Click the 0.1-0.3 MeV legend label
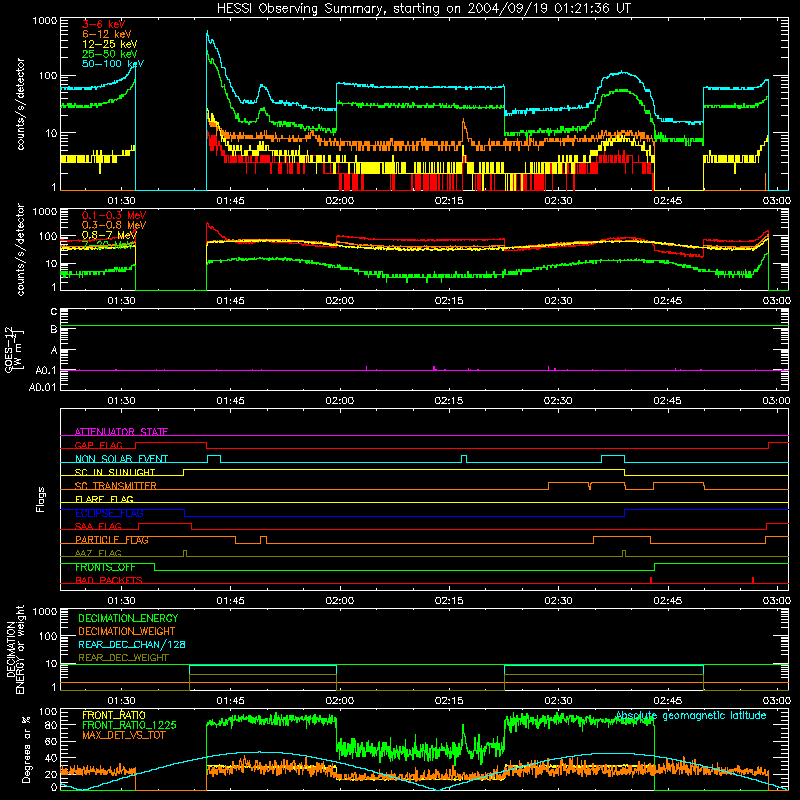Image resolution: width=800 pixels, height=800 pixels. tap(114, 215)
